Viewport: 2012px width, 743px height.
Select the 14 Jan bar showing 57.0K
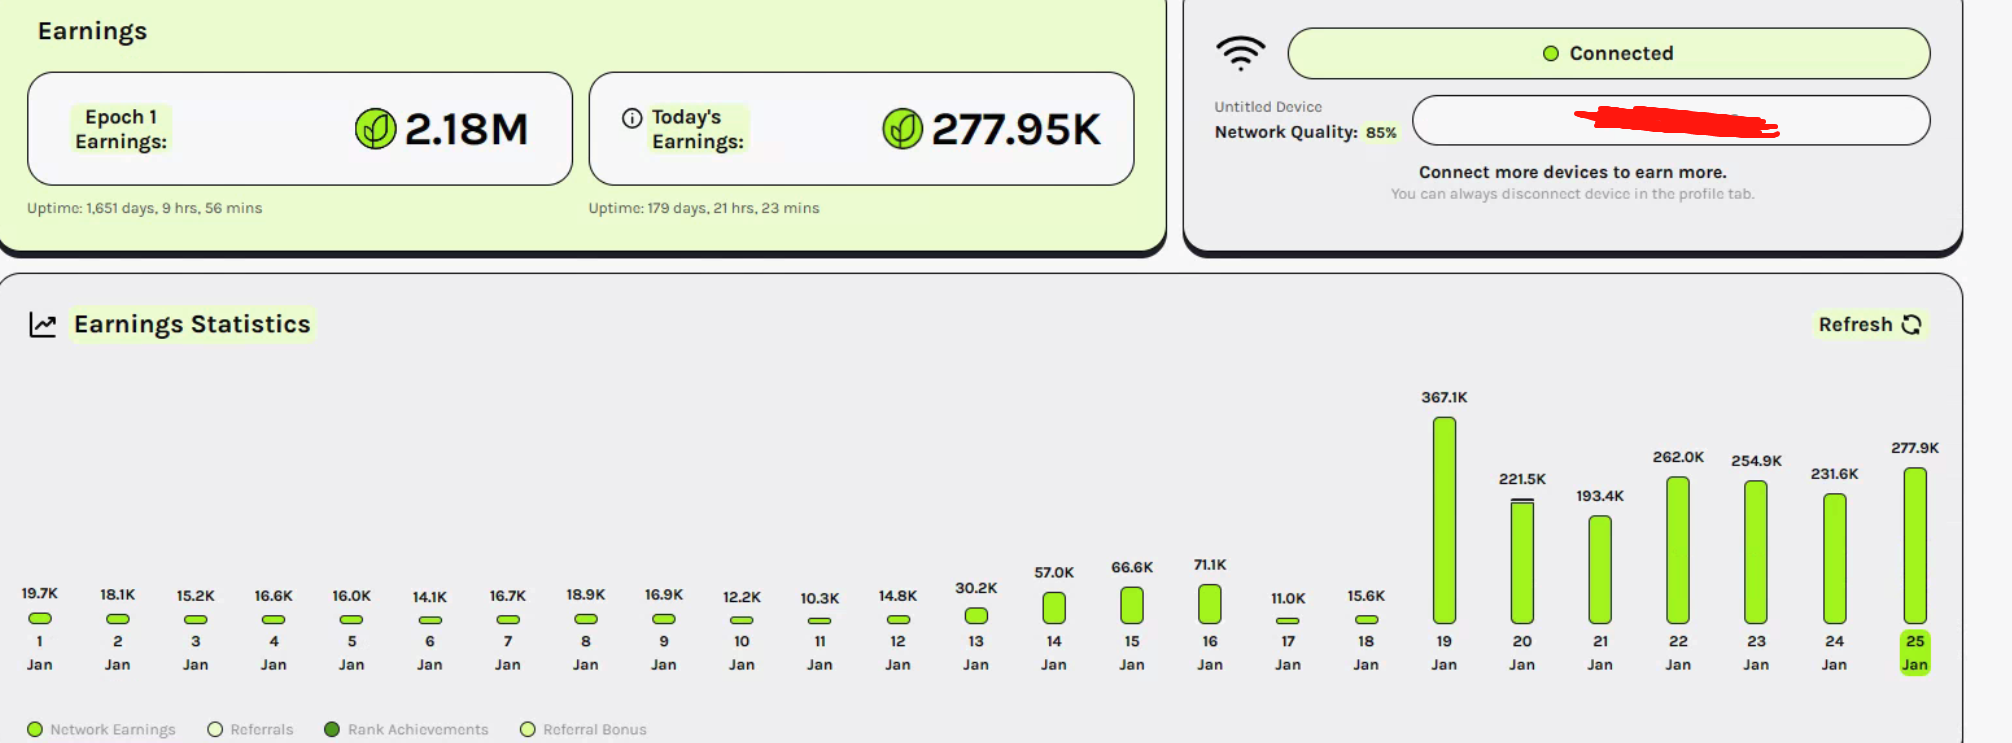tap(1054, 608)
